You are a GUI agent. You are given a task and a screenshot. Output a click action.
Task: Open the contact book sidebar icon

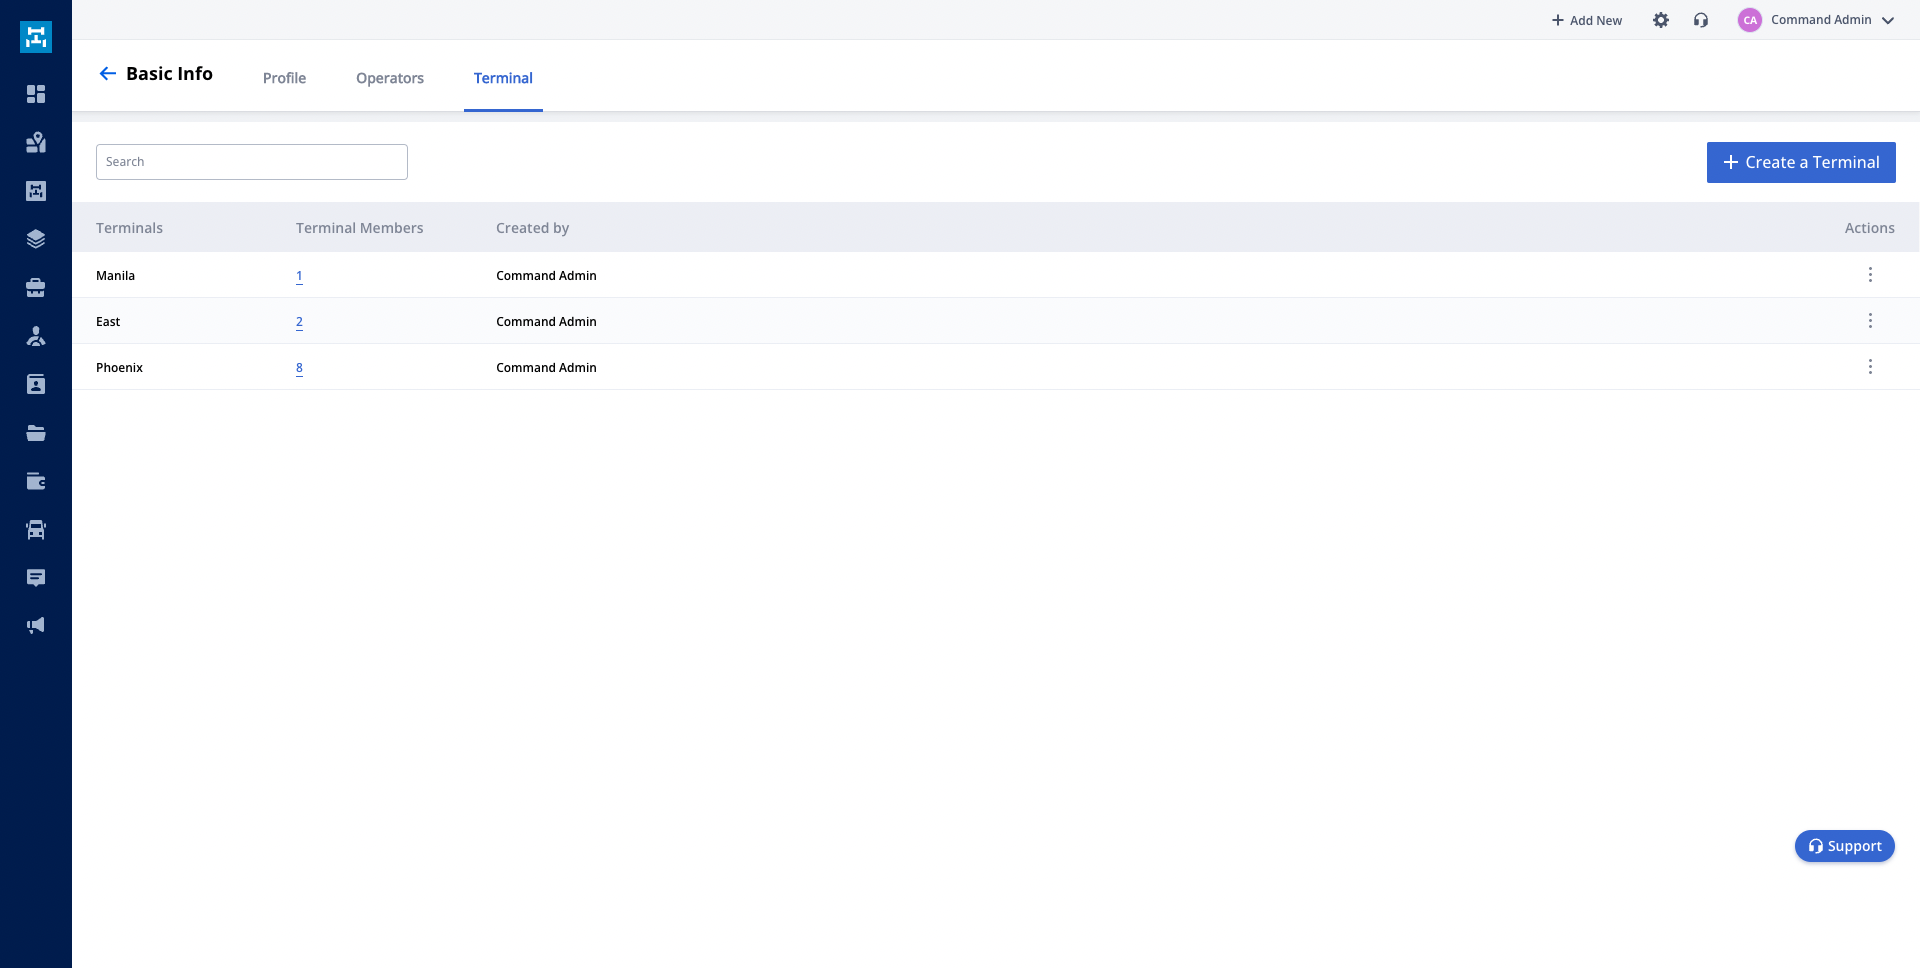(x=36, y=384)
